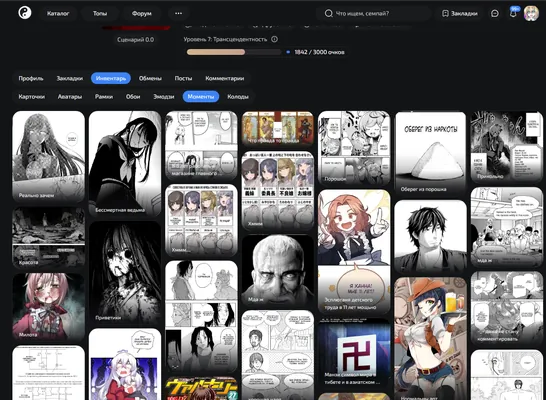Open the 'комментировать' manga page moment
The height and width of the screenshot is (400, 546).
pos(507,308)
